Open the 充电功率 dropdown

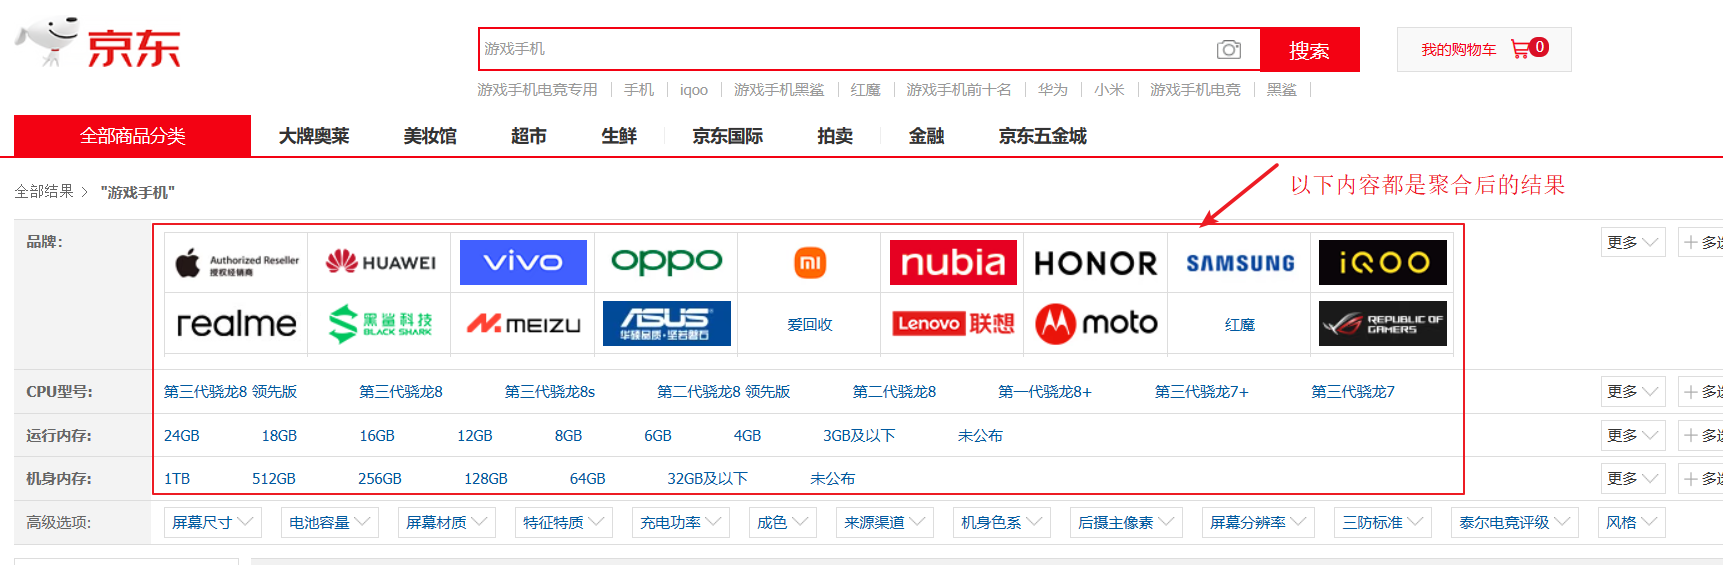pyautogui.click(x=681, y=522)
